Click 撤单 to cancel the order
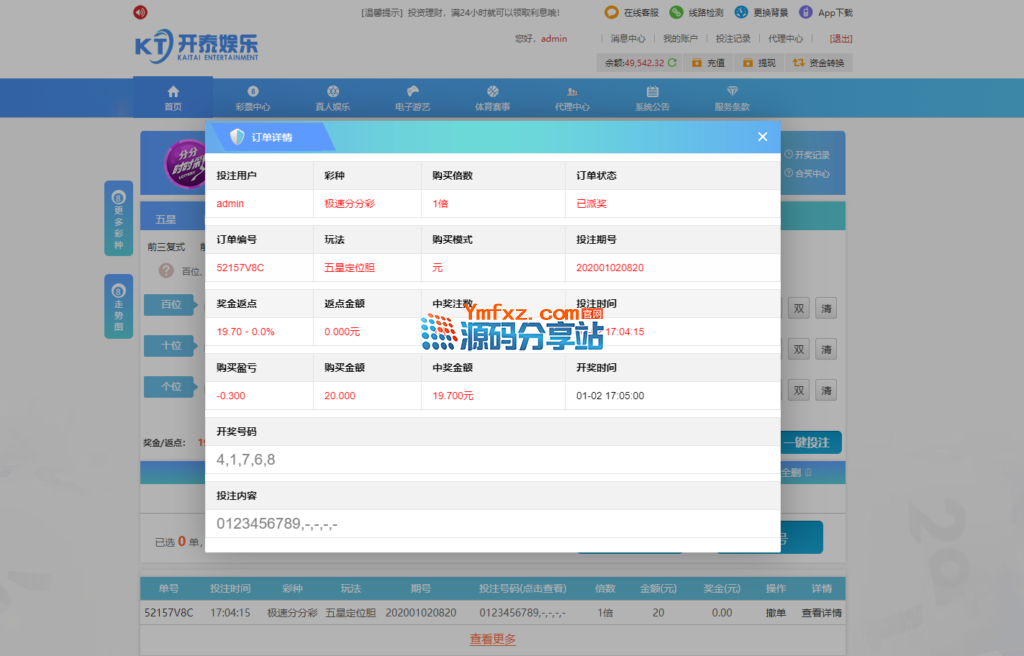The height and width of the screenshot is (656, 1024). coord(776,613)
